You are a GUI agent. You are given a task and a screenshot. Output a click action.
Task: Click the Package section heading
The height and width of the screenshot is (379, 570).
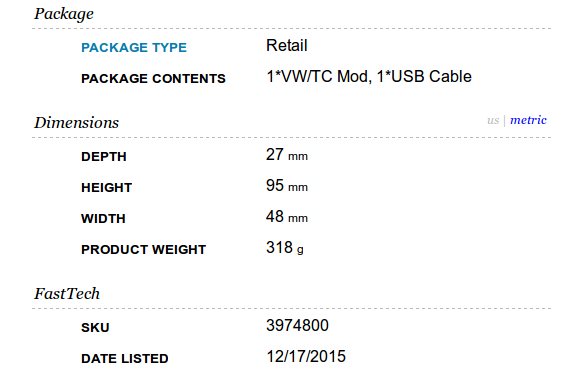coord(64,15)
